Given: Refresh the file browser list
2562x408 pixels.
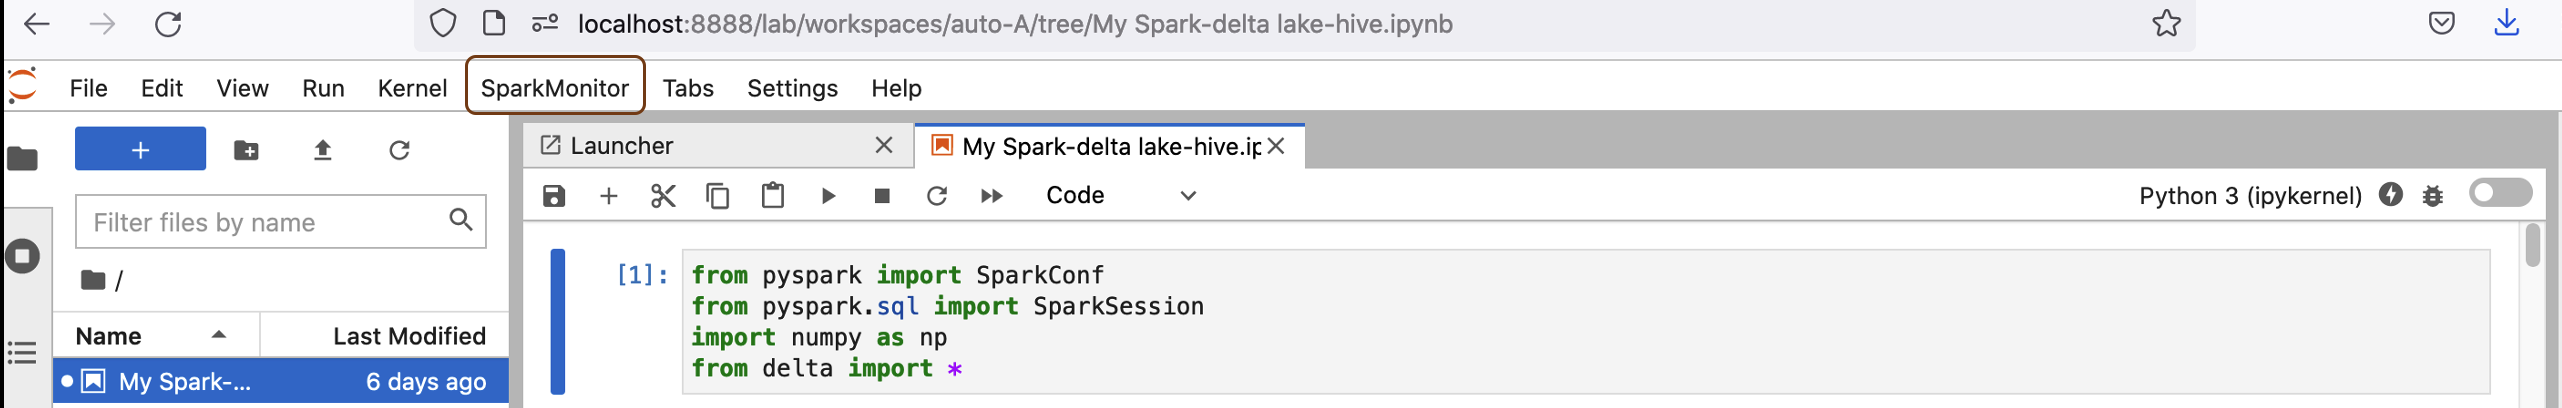Looking at the screenshot, I should click(x=399, y=150).
